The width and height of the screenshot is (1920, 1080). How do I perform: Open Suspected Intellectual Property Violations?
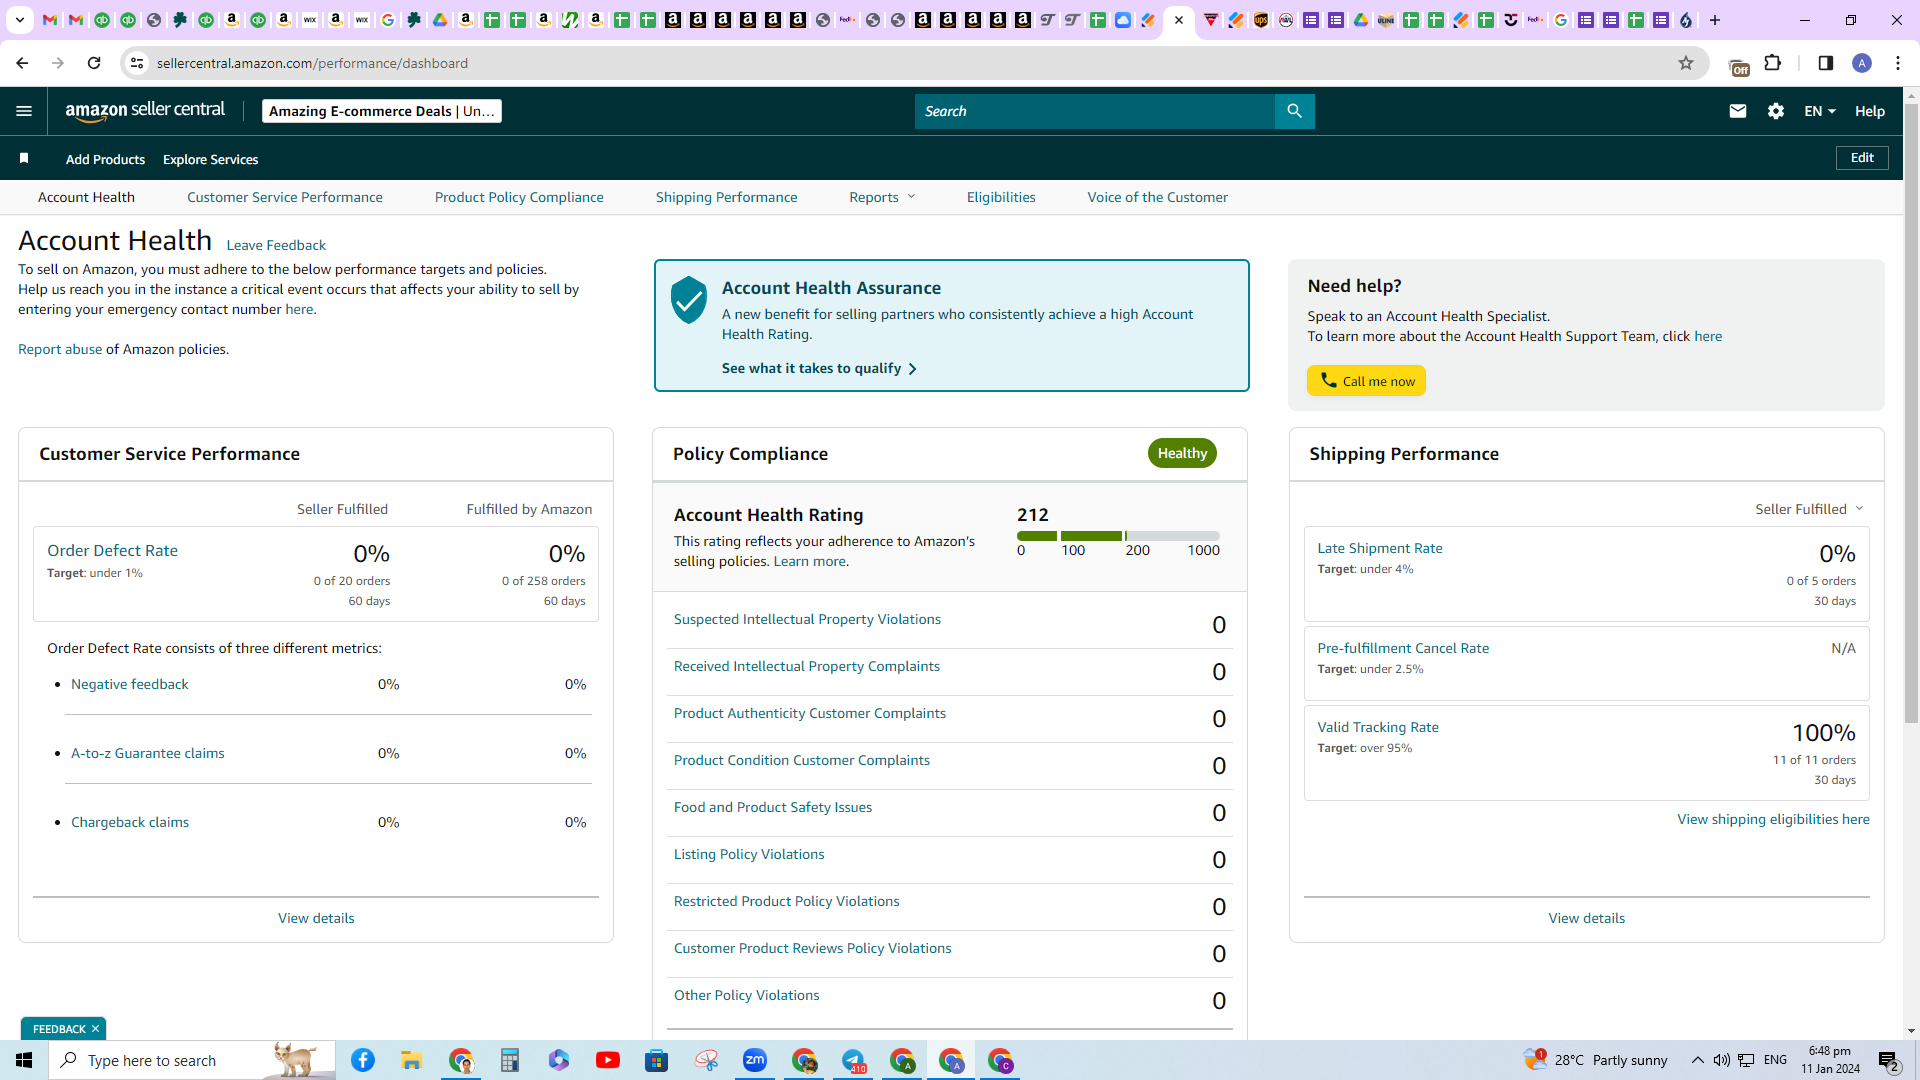coord(807,619)
